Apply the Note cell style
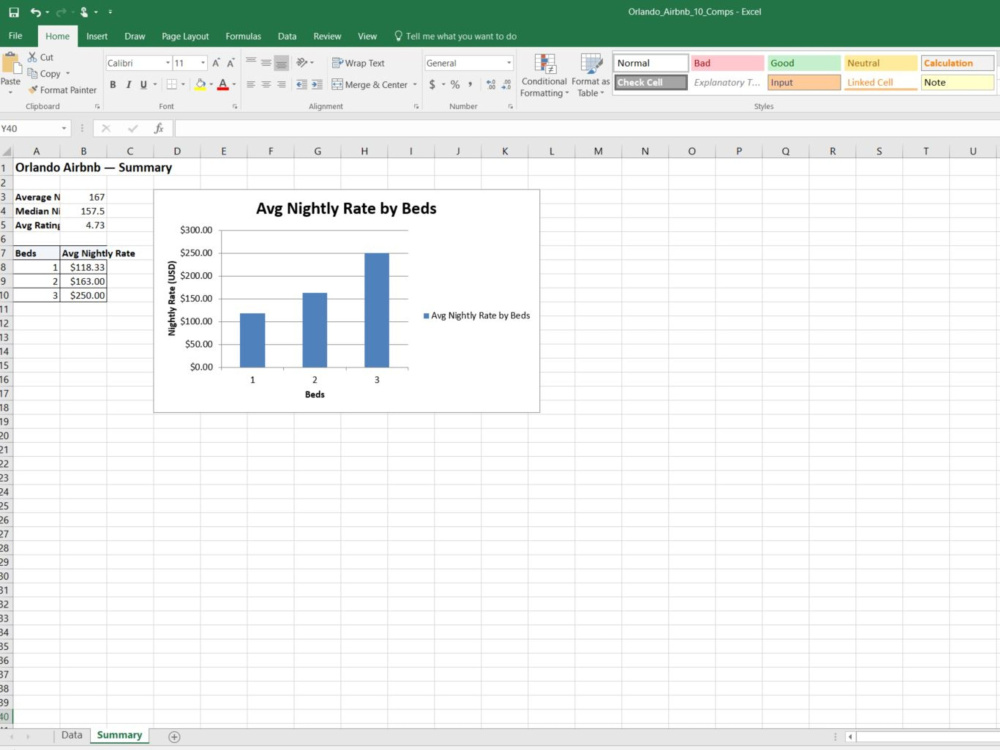 (x=957, y=82)
